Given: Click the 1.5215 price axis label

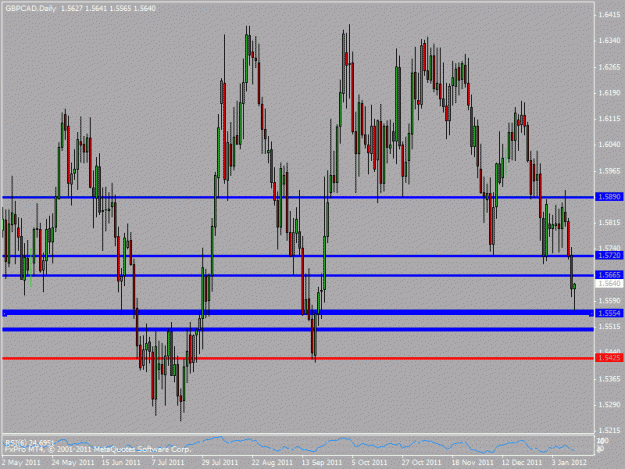Looking at the screenshot, I should 609,431.
